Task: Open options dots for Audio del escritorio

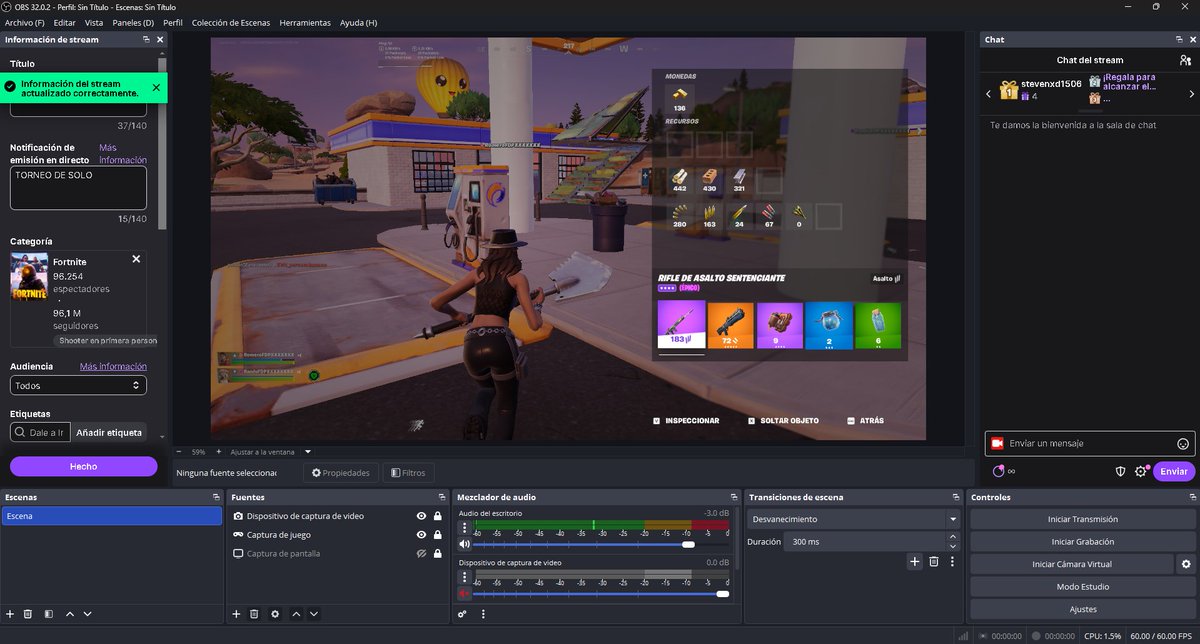Action: click(464, 528)
